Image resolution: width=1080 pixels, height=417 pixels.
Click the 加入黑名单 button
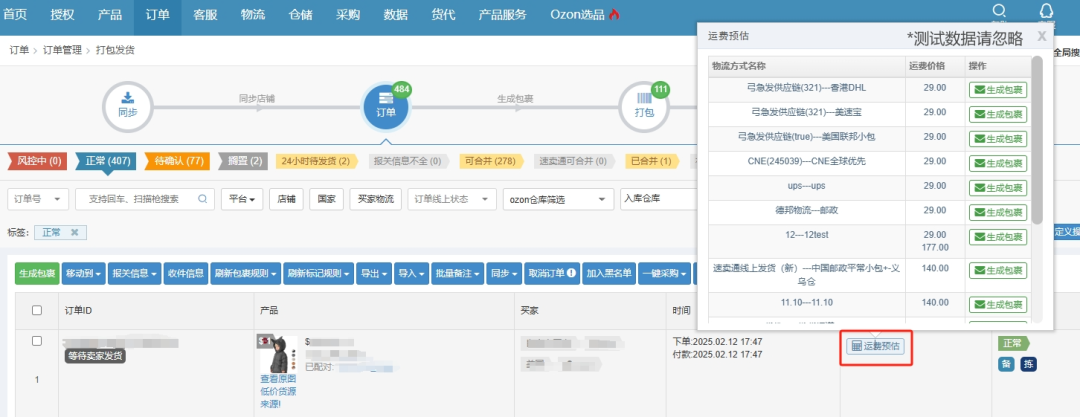click(610, 273)
